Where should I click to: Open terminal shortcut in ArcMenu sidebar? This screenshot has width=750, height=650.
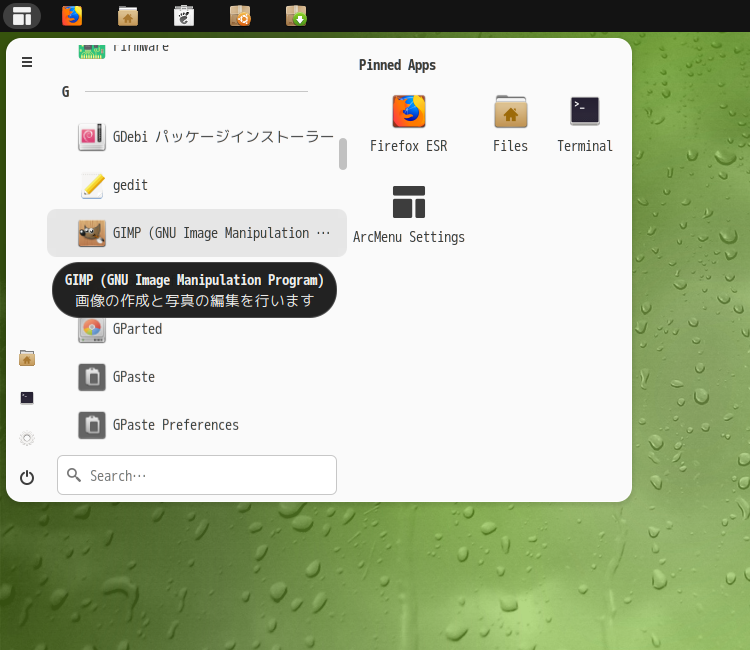[27, 398]
